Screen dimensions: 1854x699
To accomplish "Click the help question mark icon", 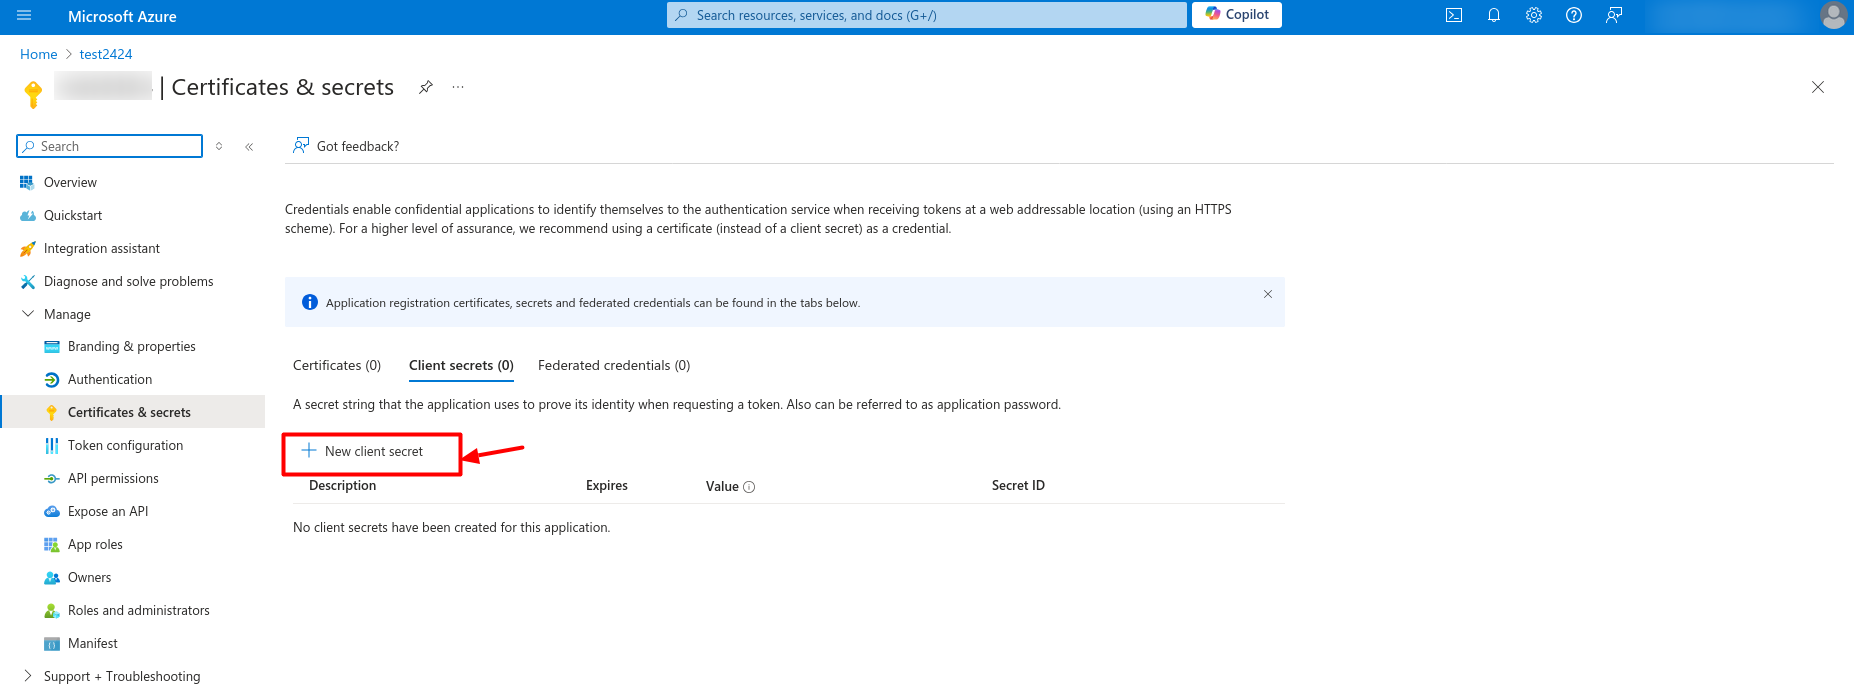I will [x=1574, y=16].
